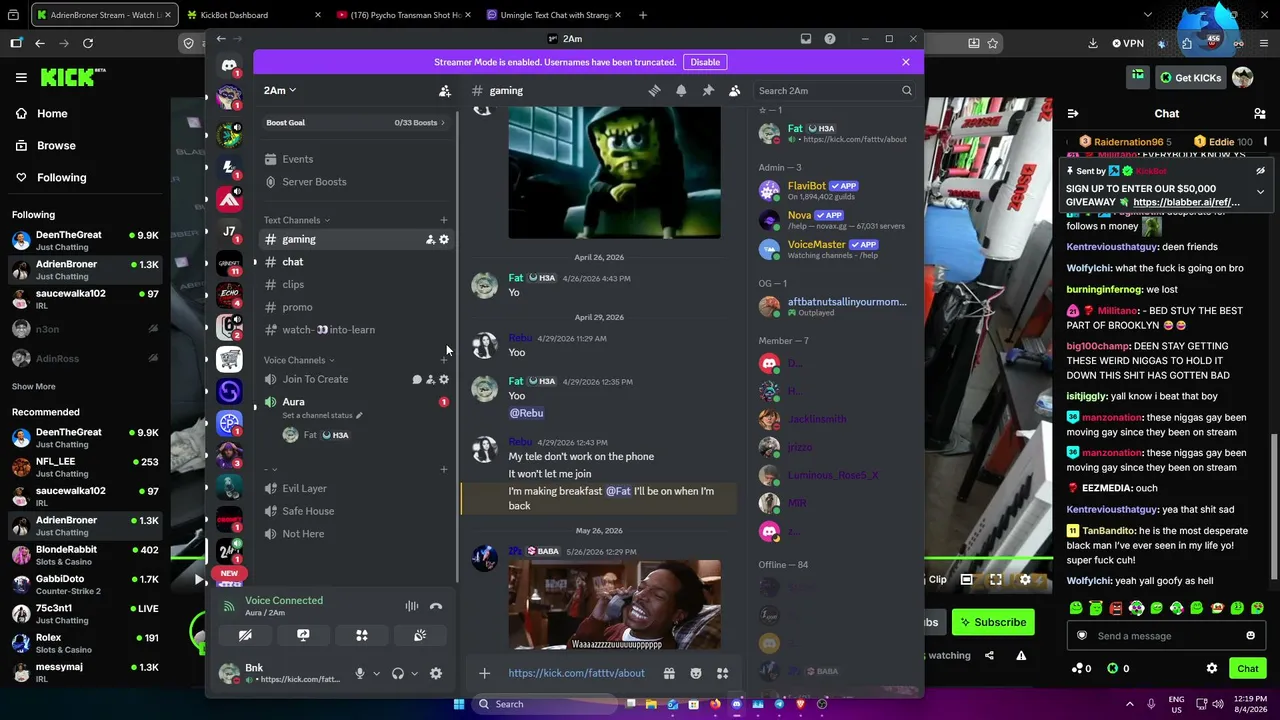1280x720 pixels.
Task: Switch to the KickBot Dashboard browser tab
Action: coord(253,15)
